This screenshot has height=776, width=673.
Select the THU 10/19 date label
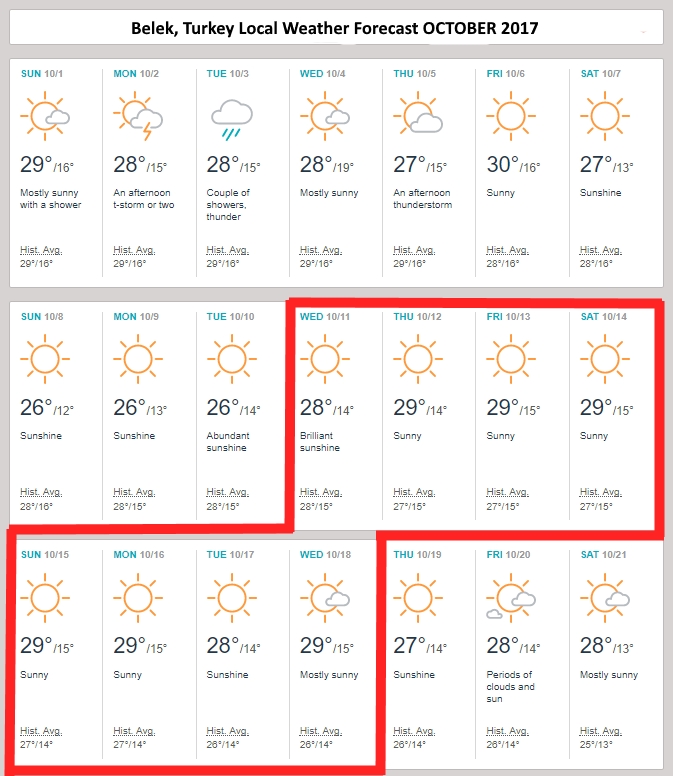(x=417, y=555)
